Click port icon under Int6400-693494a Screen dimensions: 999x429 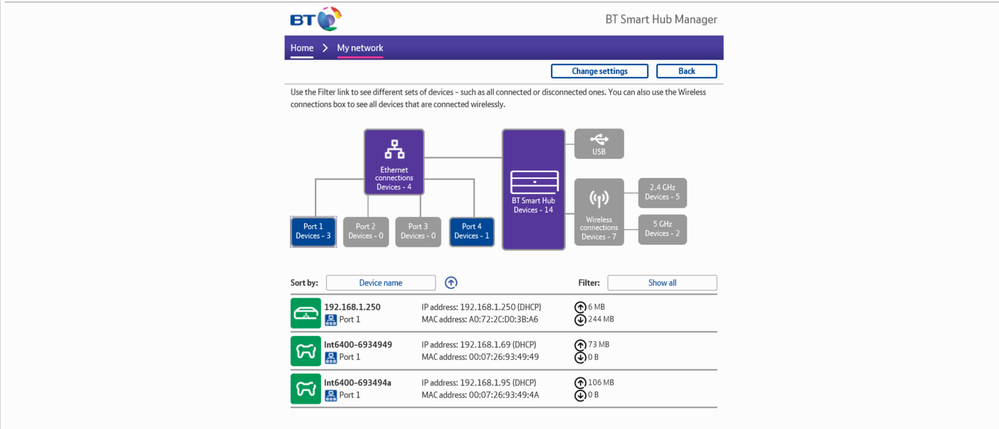(x=331, y=395)
